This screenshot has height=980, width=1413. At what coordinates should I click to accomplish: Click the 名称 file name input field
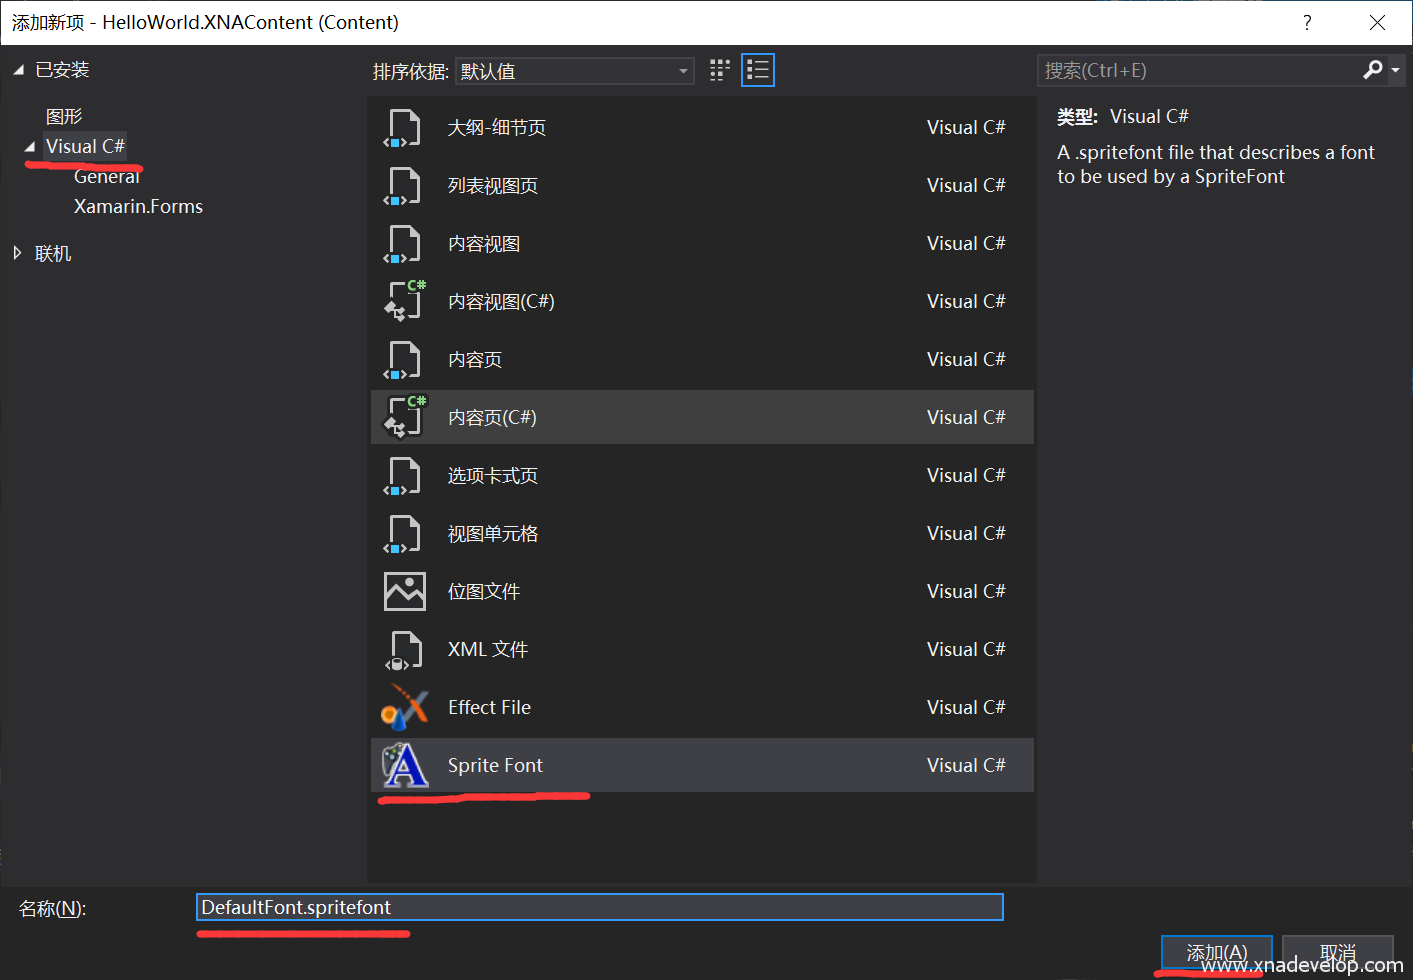(x=599, y=907)
